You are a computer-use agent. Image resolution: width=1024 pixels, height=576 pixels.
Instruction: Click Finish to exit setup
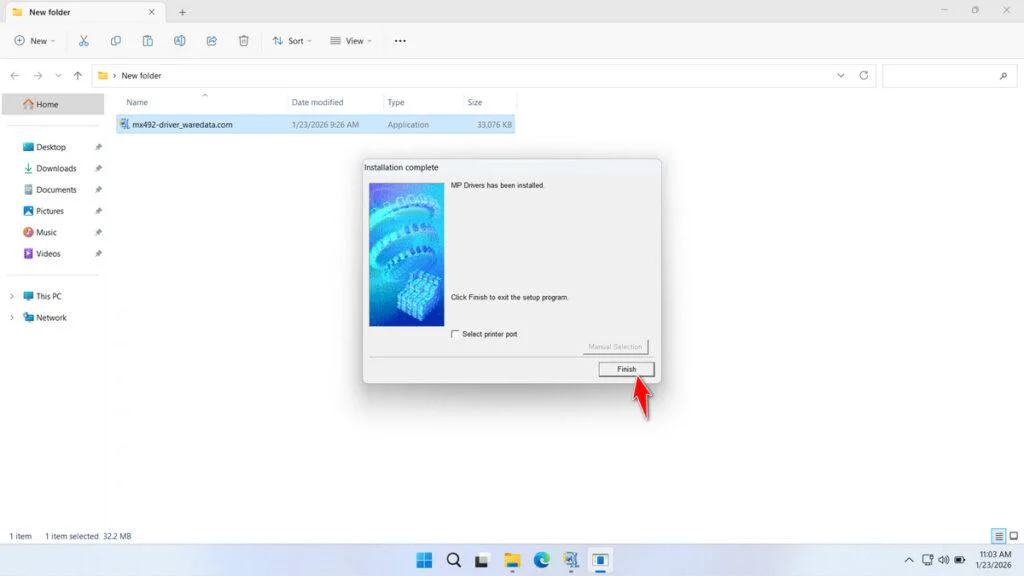[x=625, y=369]
